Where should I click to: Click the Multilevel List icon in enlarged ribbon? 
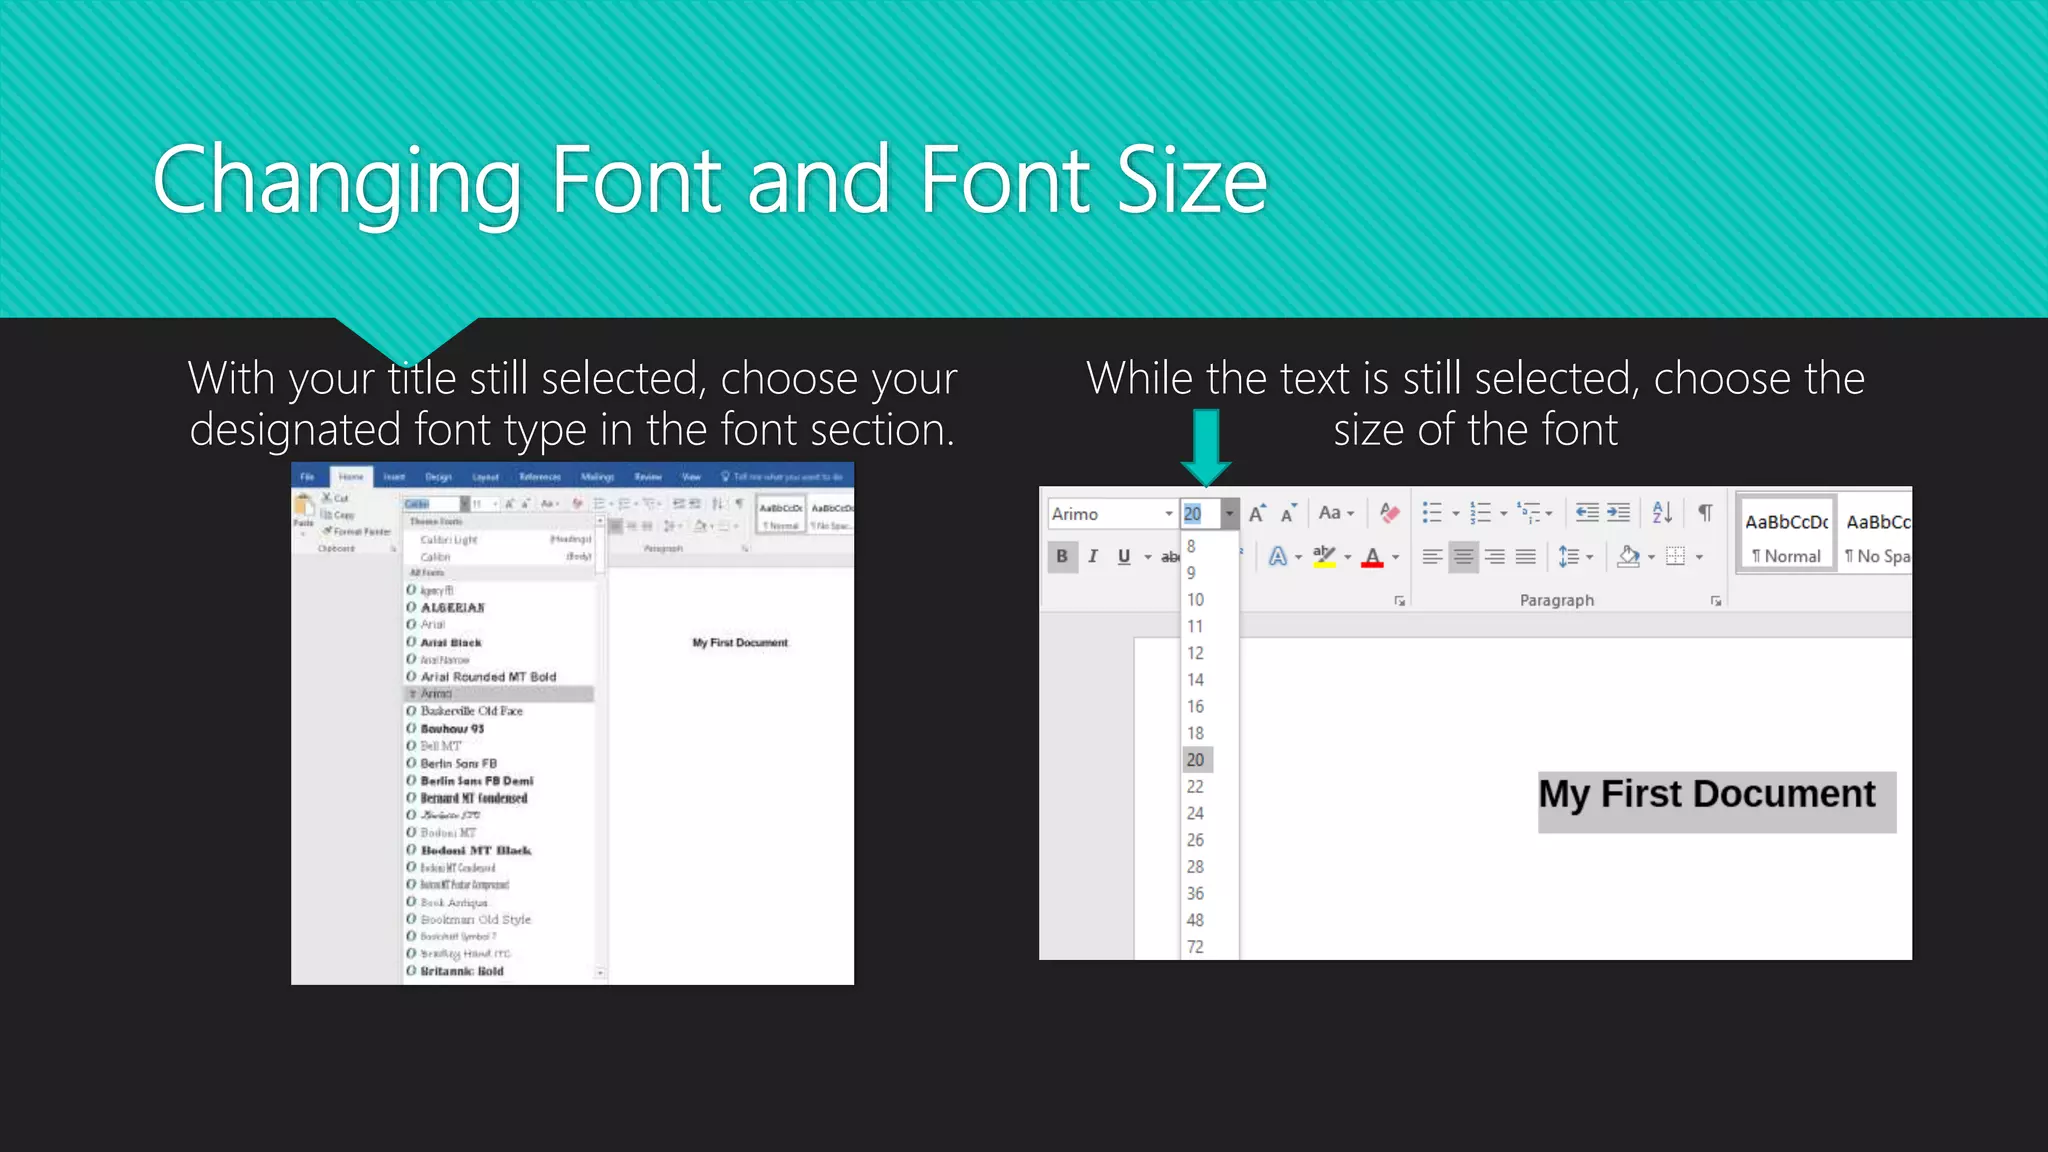[x=1528, y=513]
